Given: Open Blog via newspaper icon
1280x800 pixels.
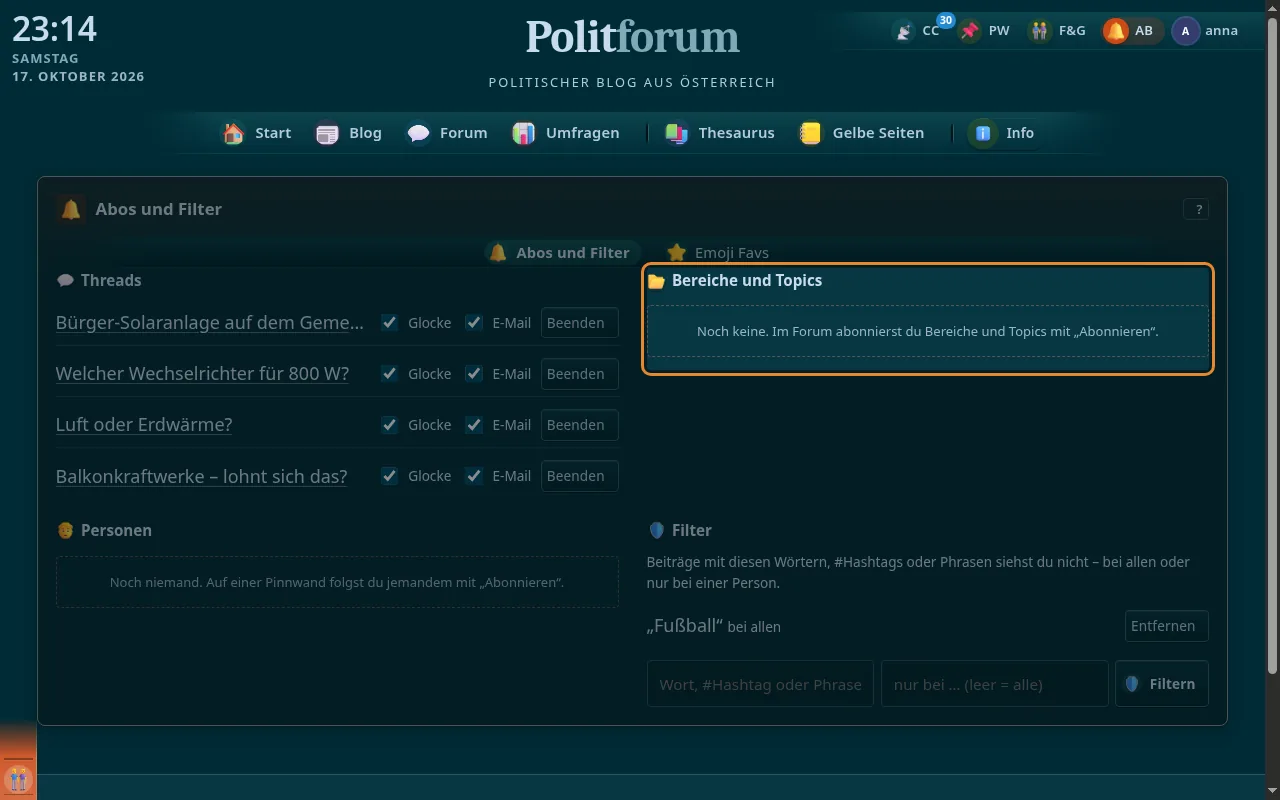Looking at the screenshot, I should click(x=327, y=133).
